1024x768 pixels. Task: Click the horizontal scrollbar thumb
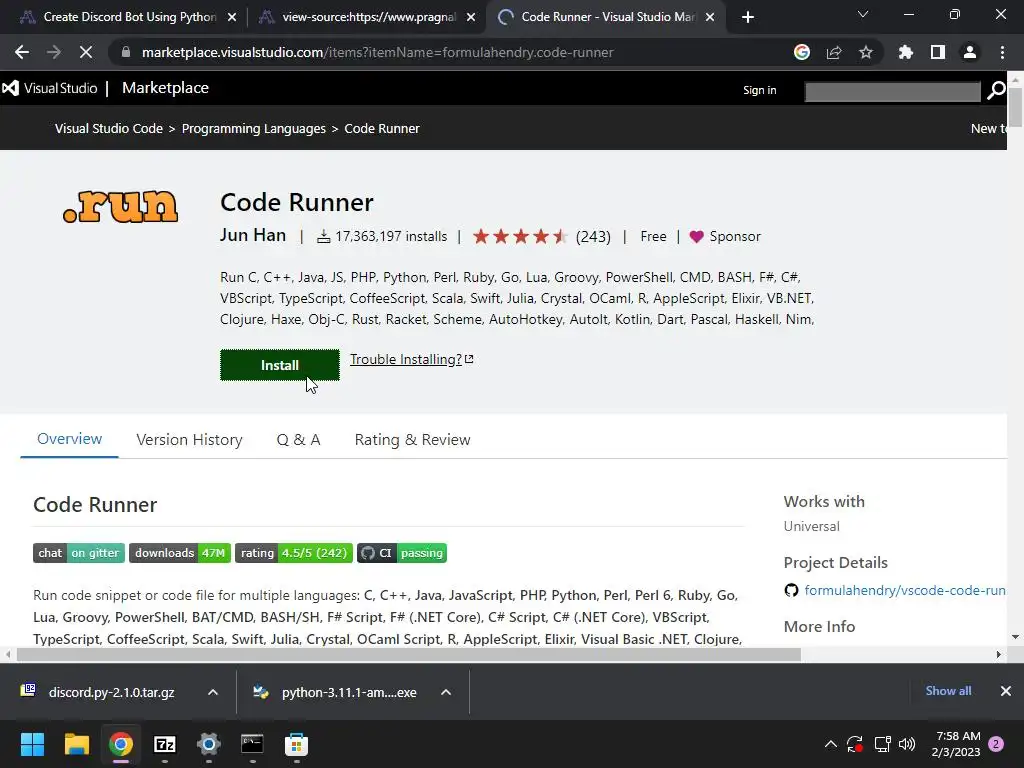point(409,654)
